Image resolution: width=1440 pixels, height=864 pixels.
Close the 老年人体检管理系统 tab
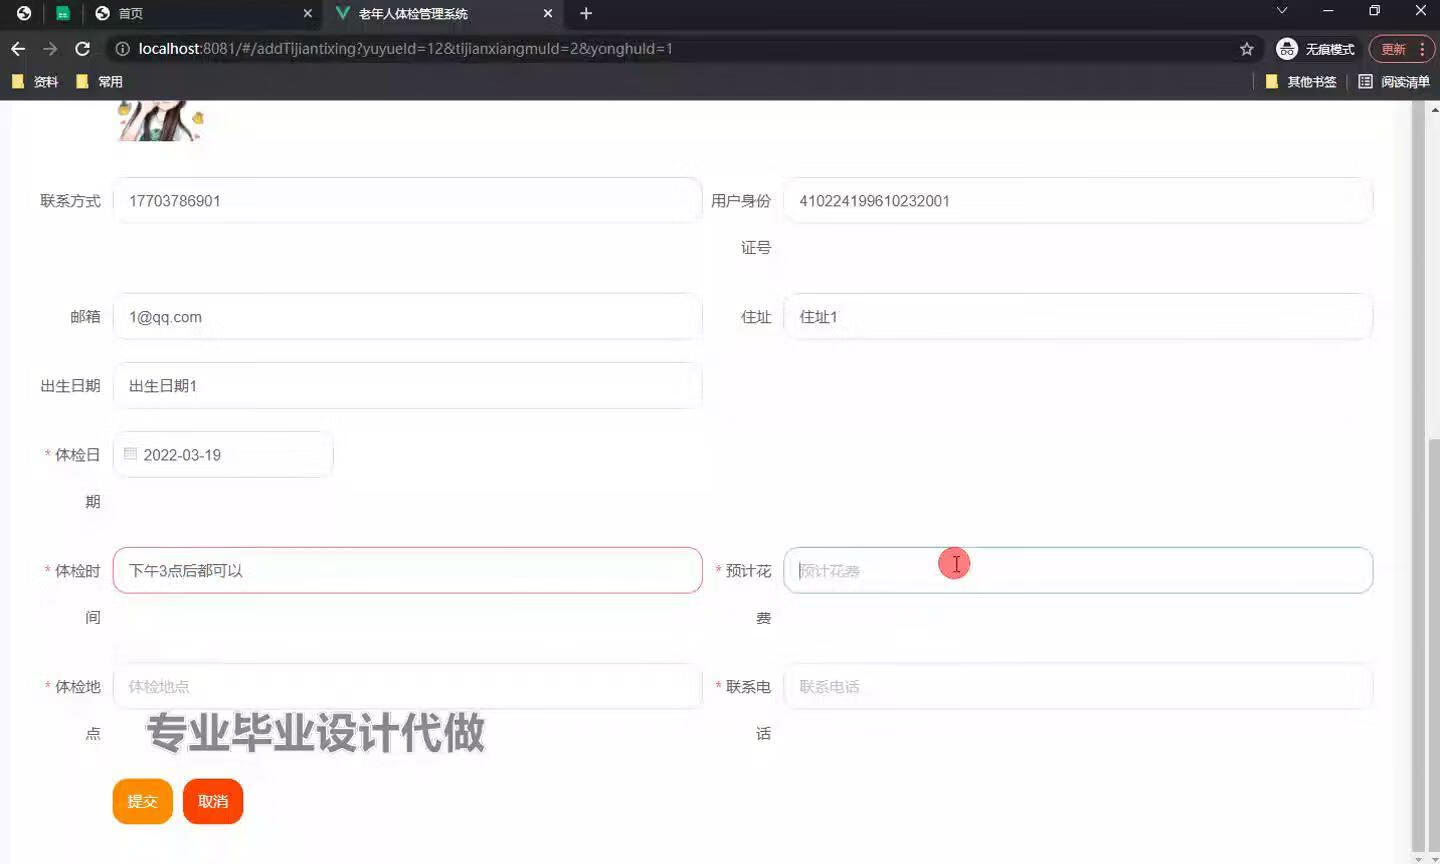547,13
